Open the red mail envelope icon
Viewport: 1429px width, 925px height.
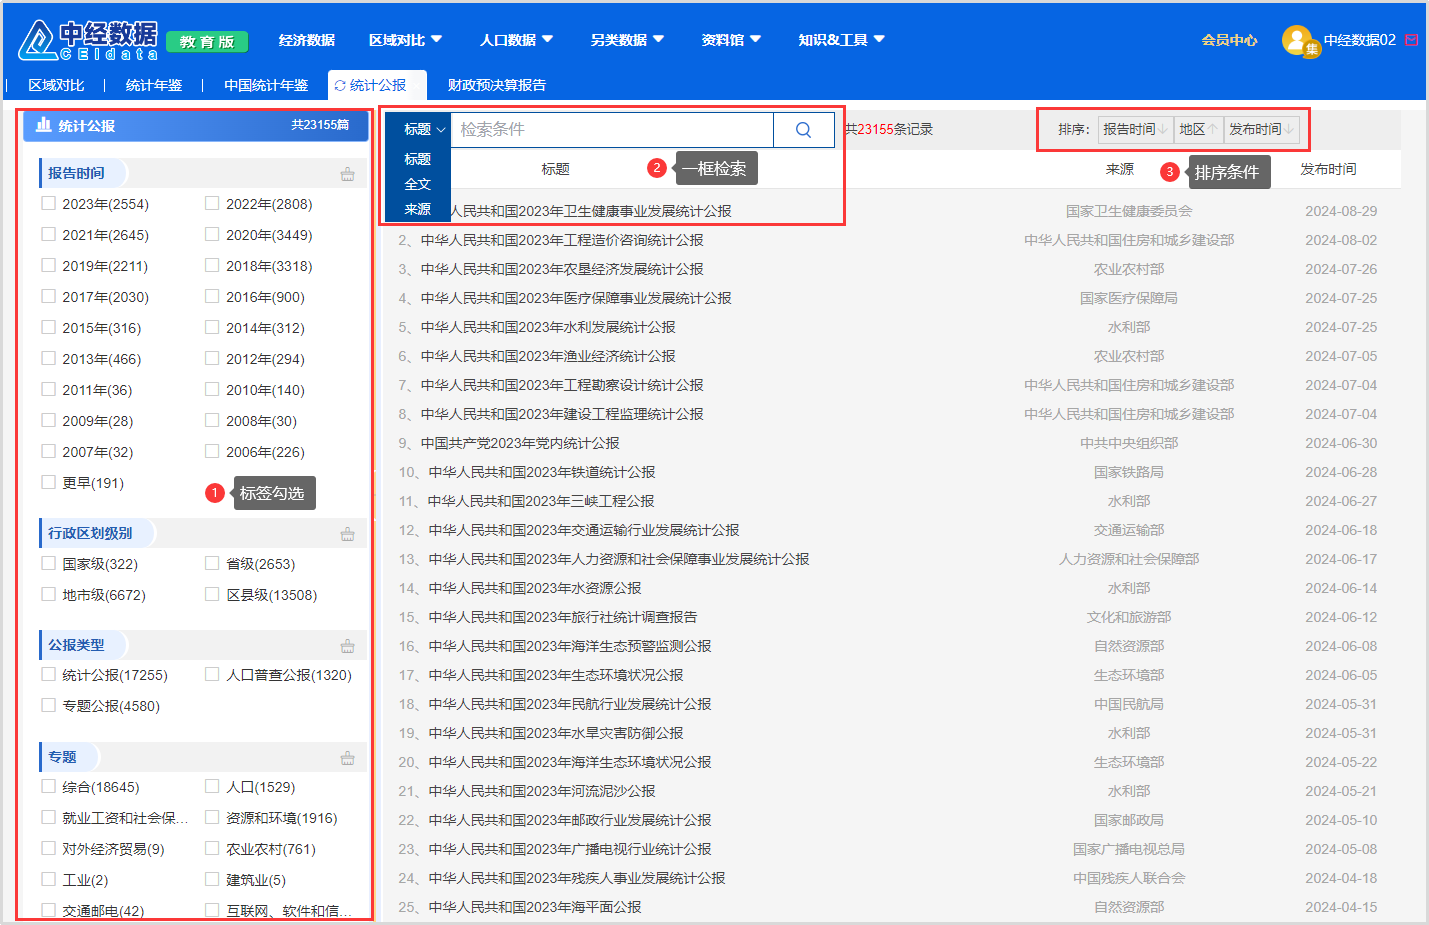[1411, 40]
